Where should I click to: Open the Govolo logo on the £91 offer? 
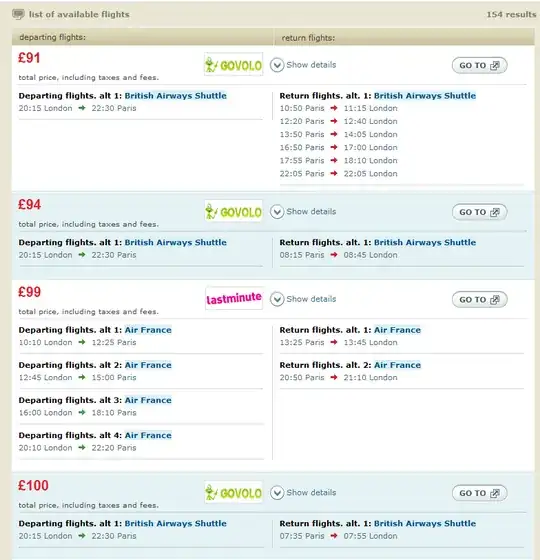[x=234, y=65]
